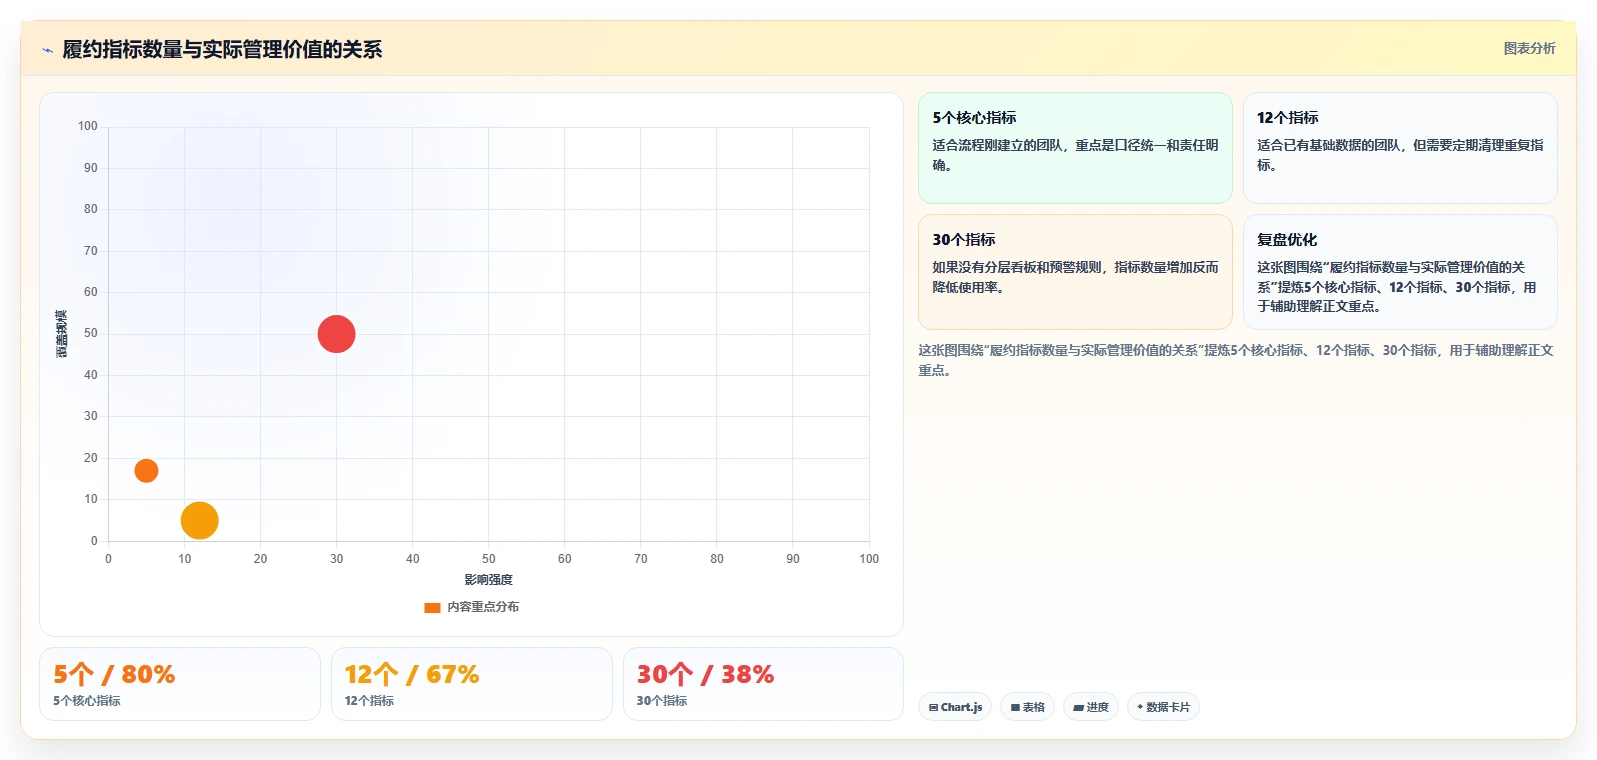Click x-axis tick label 100
Image resolution: width=1597 pixels, height=760 pixels.
(x=869, y=559)
